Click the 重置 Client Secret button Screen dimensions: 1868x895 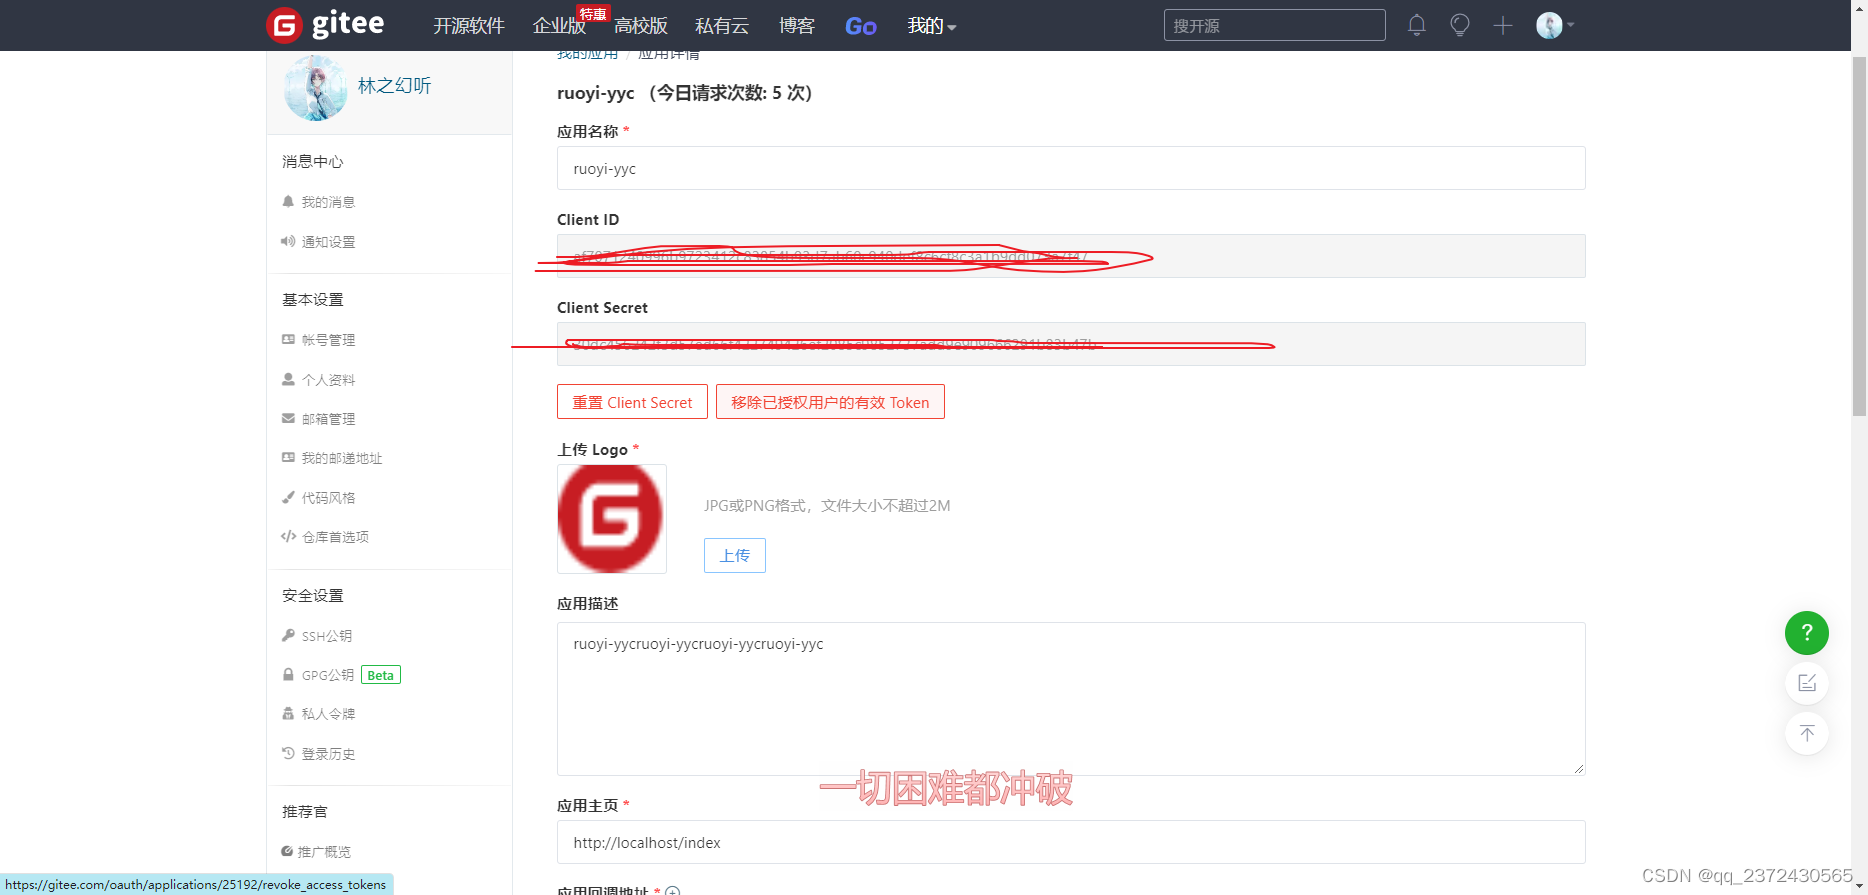pyautogui.click(x=632, y=402)
